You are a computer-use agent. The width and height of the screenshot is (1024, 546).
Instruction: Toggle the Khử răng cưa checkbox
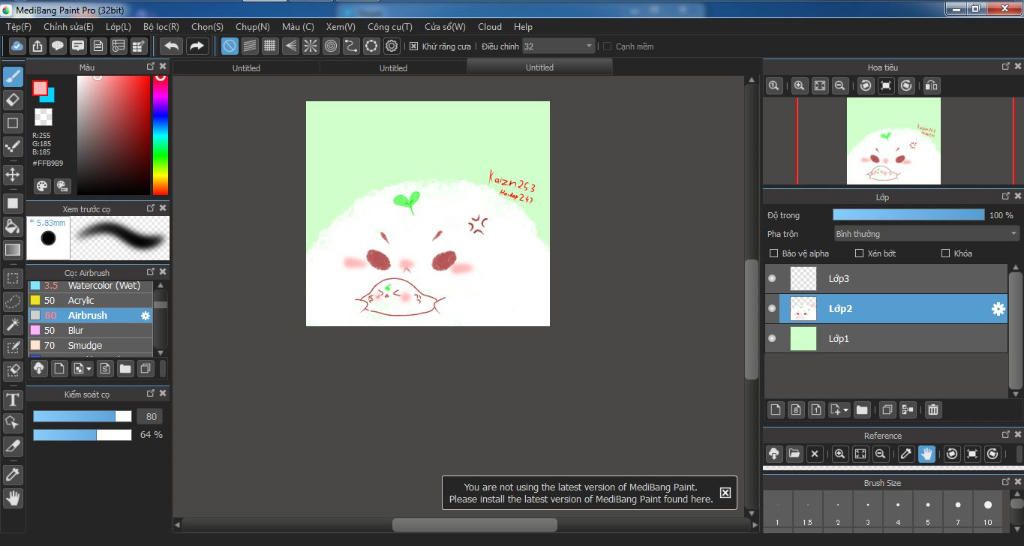(413, 46)
